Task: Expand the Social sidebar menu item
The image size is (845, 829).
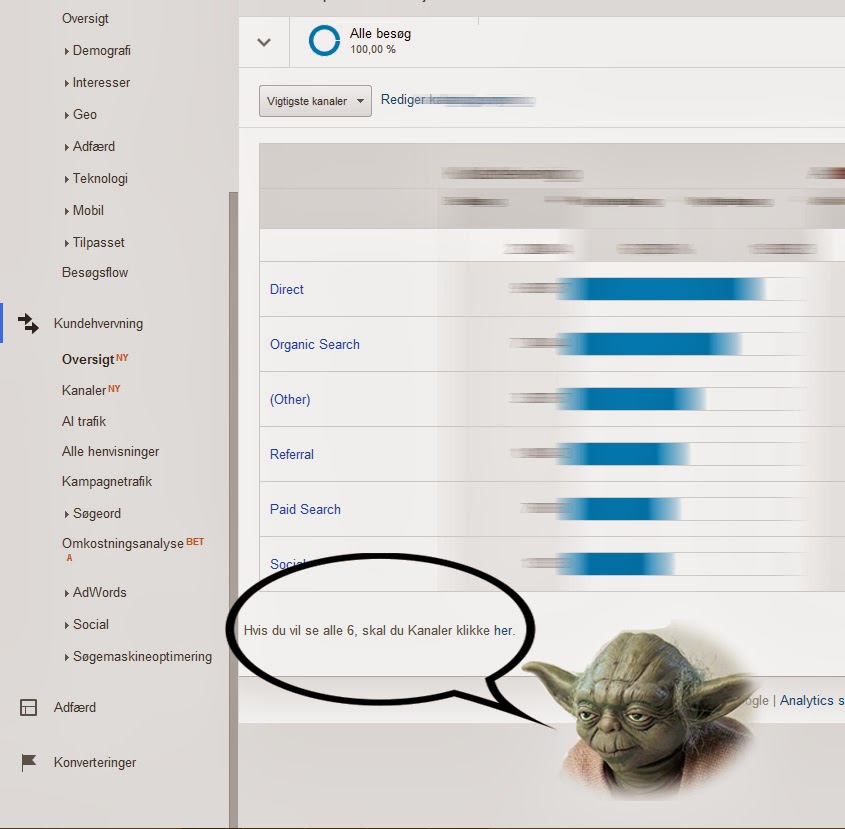Action: click(87, 624)
